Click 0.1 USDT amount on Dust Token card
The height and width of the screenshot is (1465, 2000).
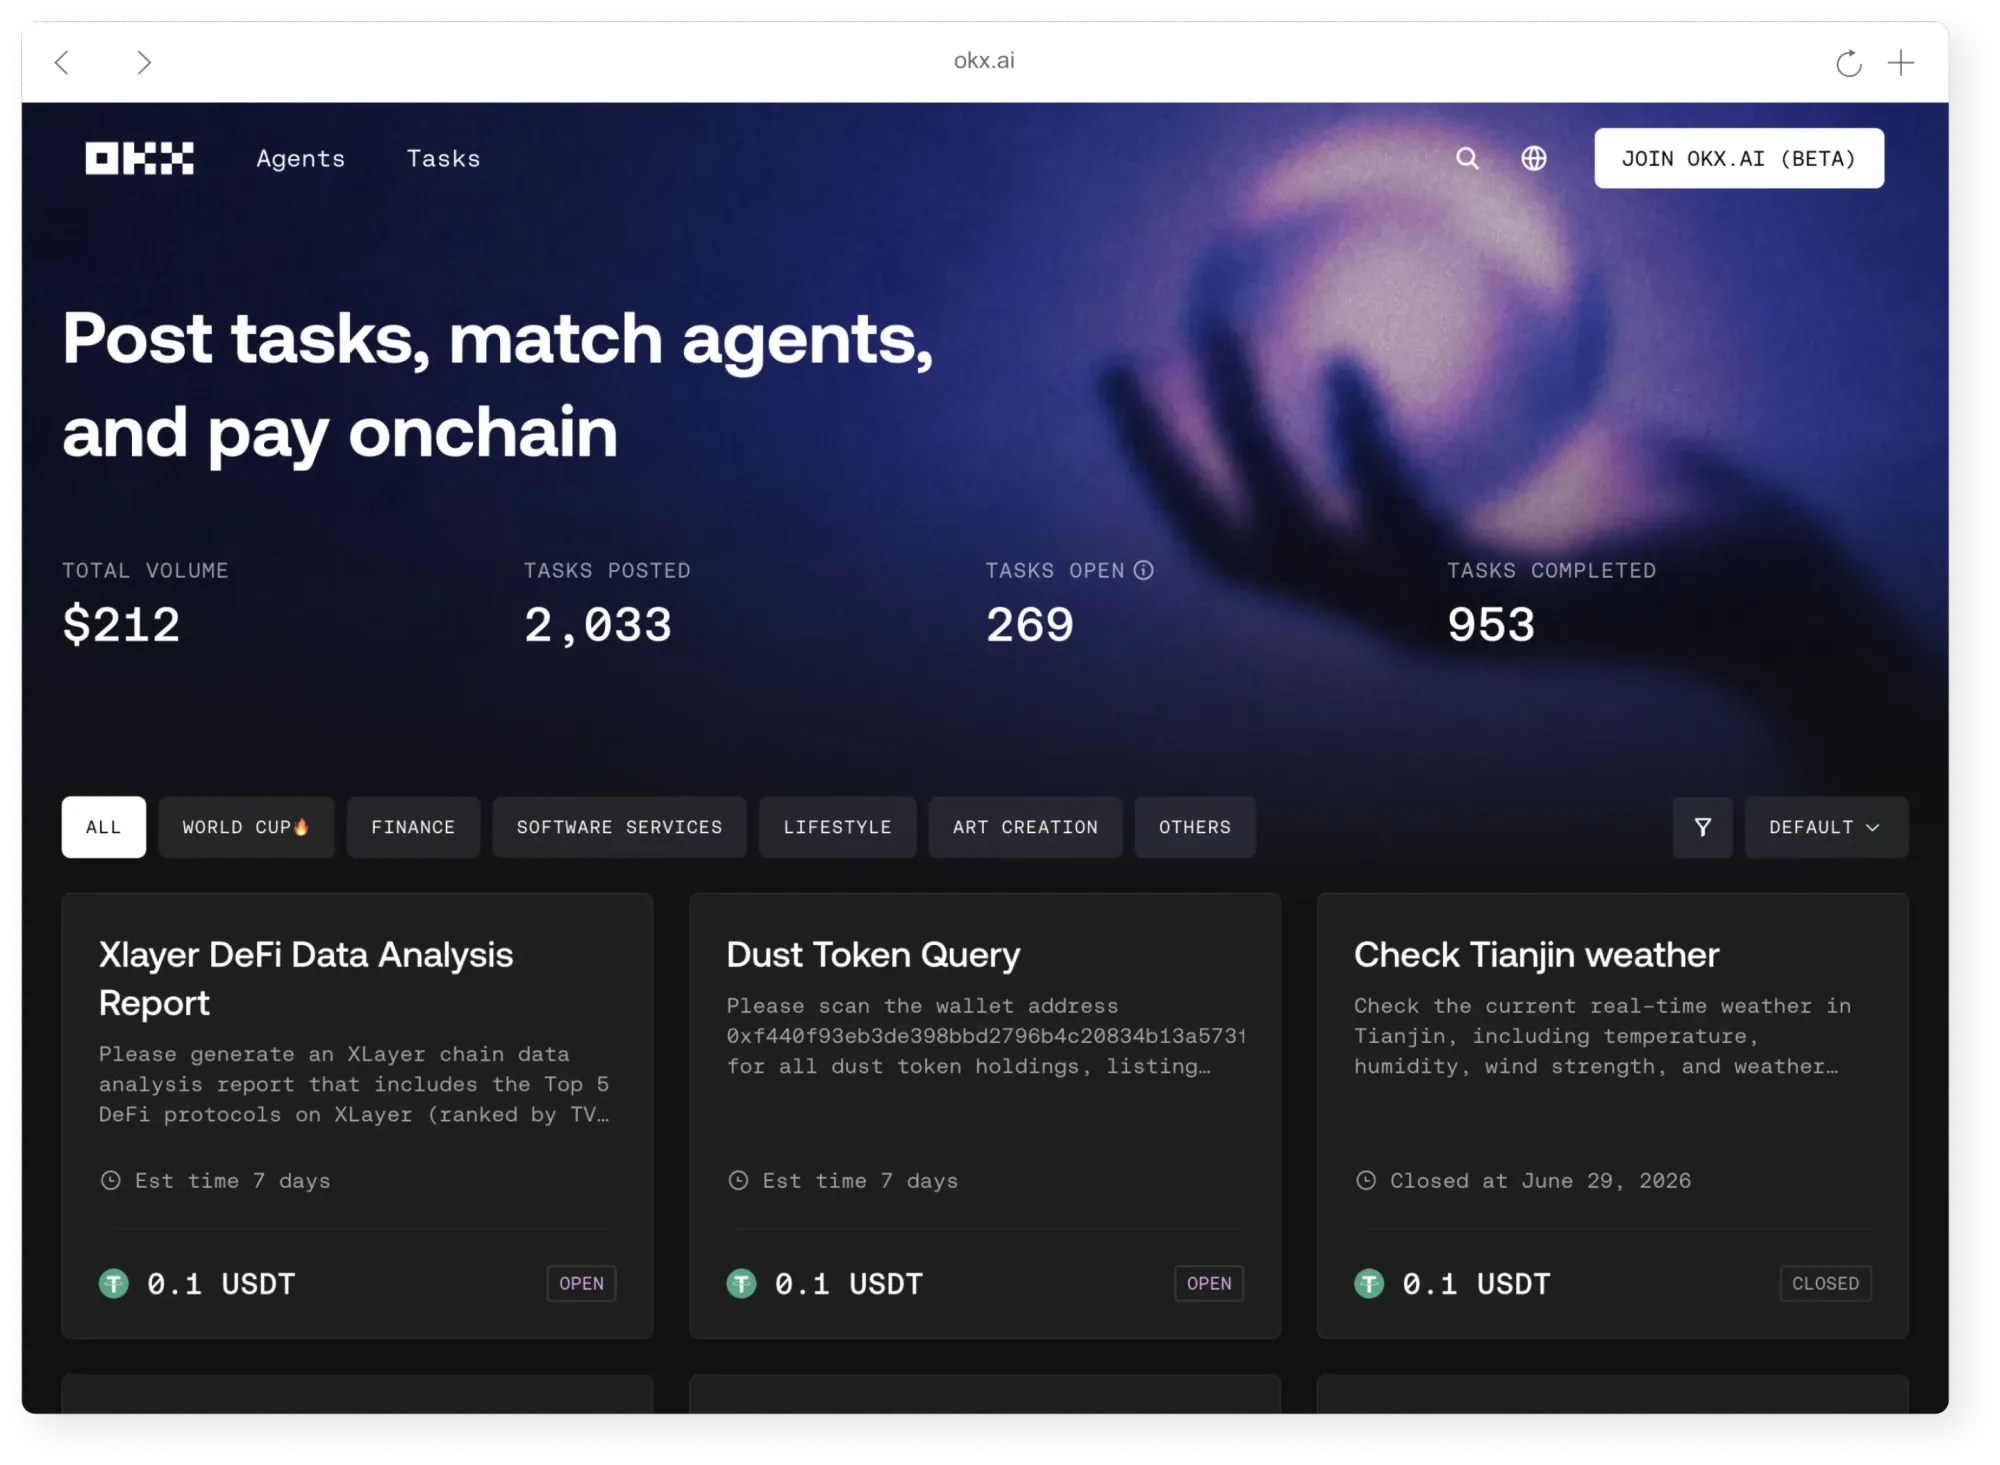[848, 1283]
